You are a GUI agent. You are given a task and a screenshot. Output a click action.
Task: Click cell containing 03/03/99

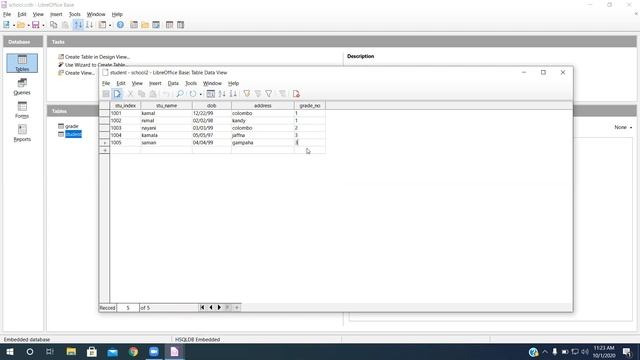pyautogui.click(x=212, y=128)
